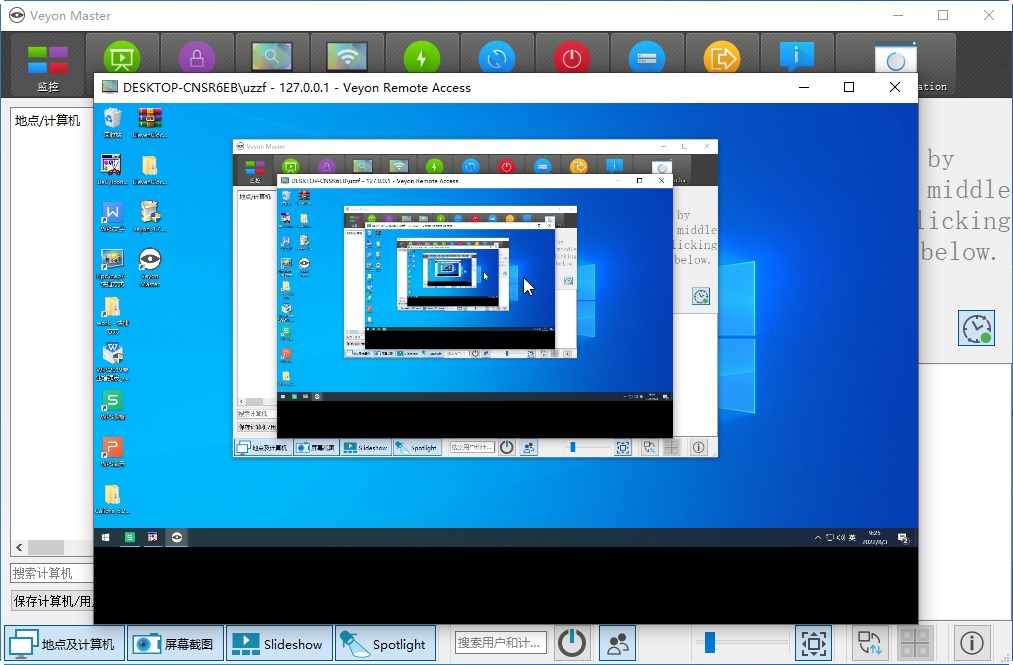Click the auto-adjust thumbnail size icon
The image size is (1013, 665).
coord(814,643)
